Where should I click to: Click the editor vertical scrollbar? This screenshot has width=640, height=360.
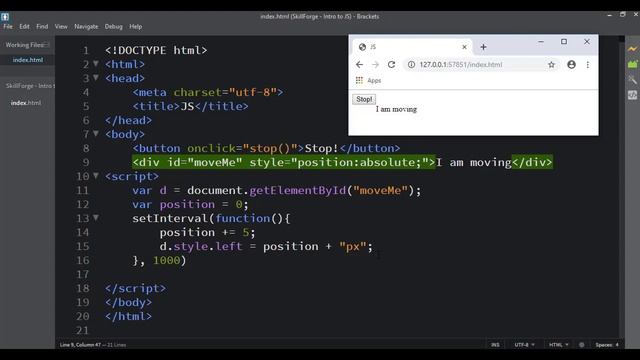621,188
